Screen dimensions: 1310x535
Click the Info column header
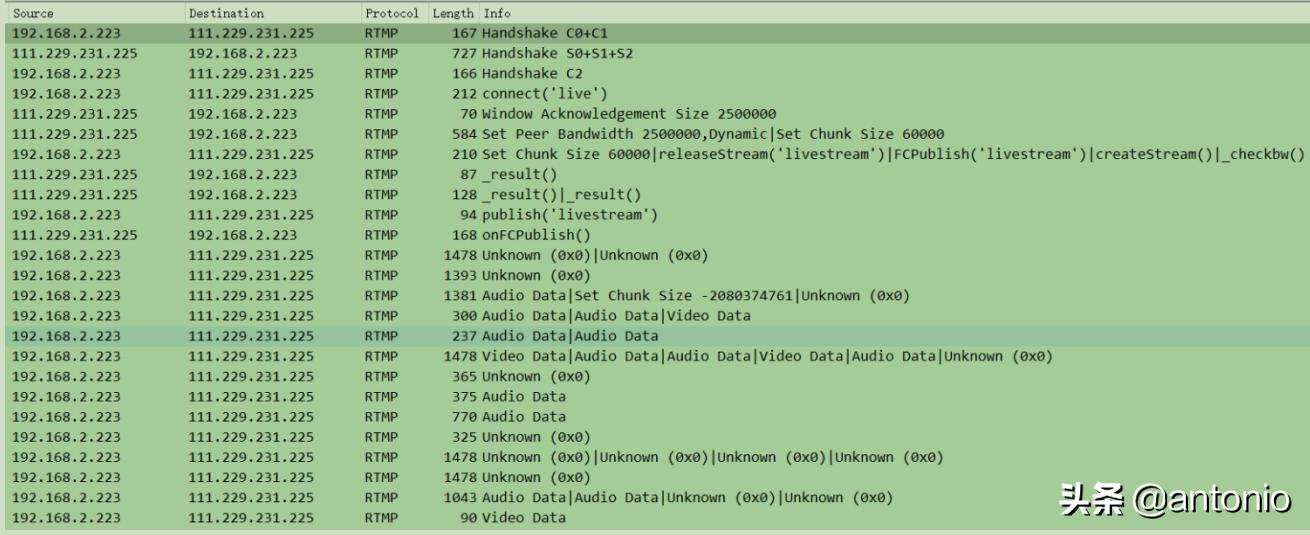click(x=497, y=14)
